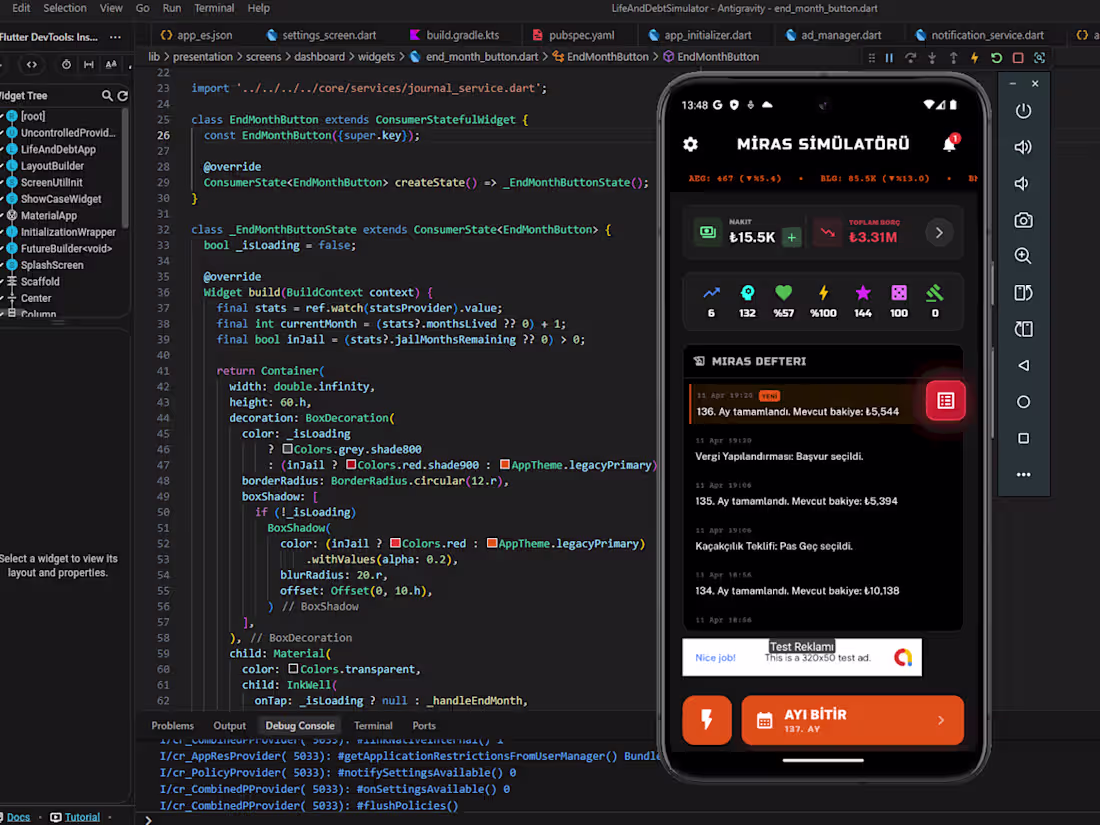The height and width of the screenshot is (825, 1100).
Task: Open Flutter DevTools panel more actions
Action: (115, 37)
